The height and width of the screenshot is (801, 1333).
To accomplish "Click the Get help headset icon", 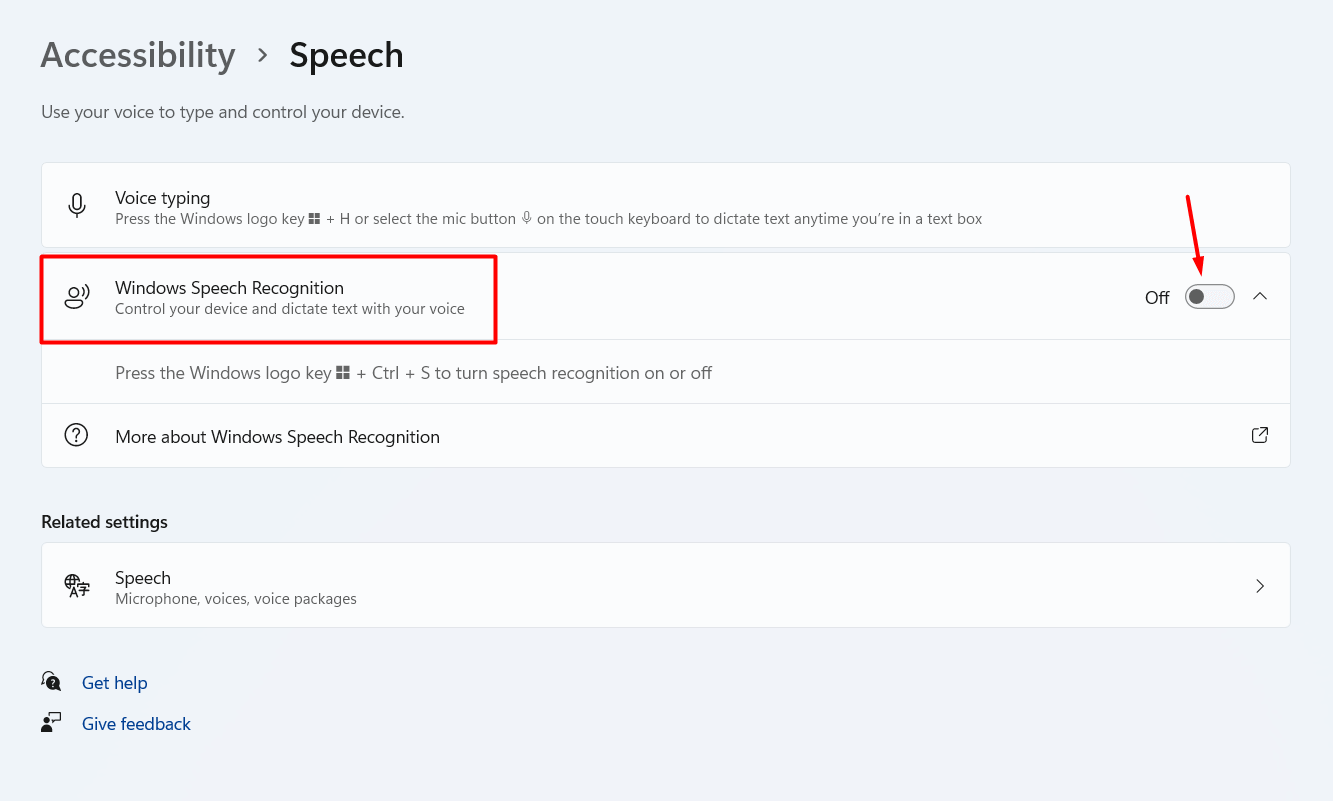I will 51,682.
